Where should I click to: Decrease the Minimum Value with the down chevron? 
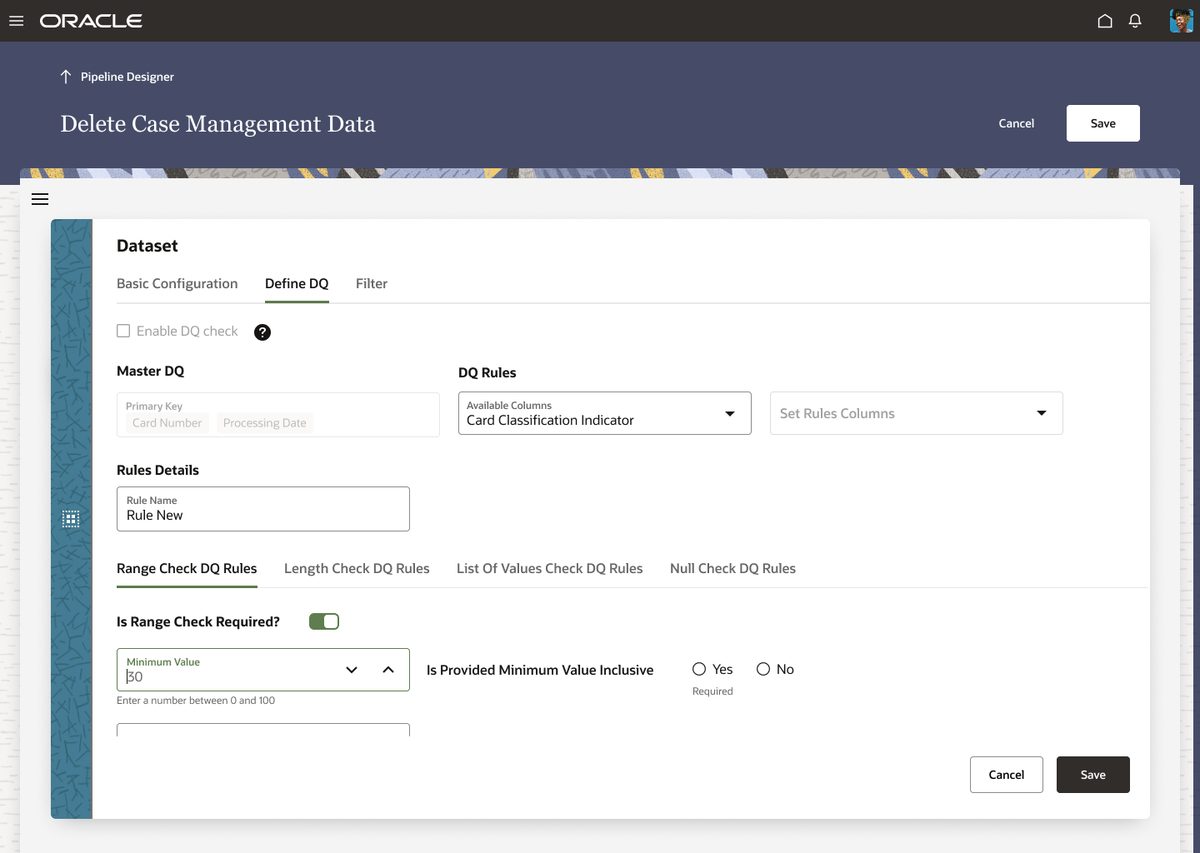[351, 670]
